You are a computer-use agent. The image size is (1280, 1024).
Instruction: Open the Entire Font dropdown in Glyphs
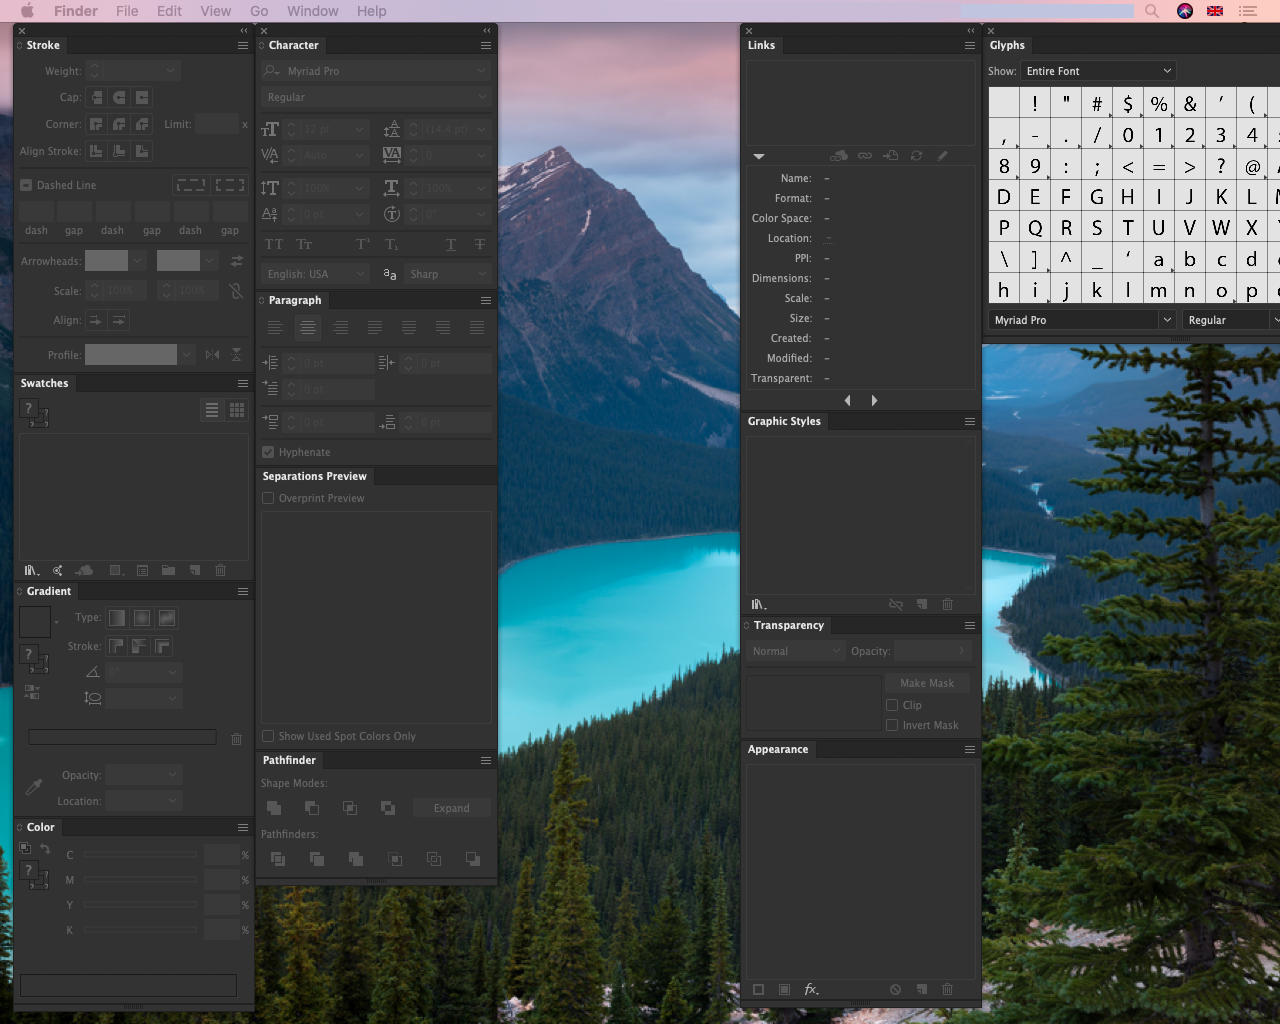pos(1098,70)
